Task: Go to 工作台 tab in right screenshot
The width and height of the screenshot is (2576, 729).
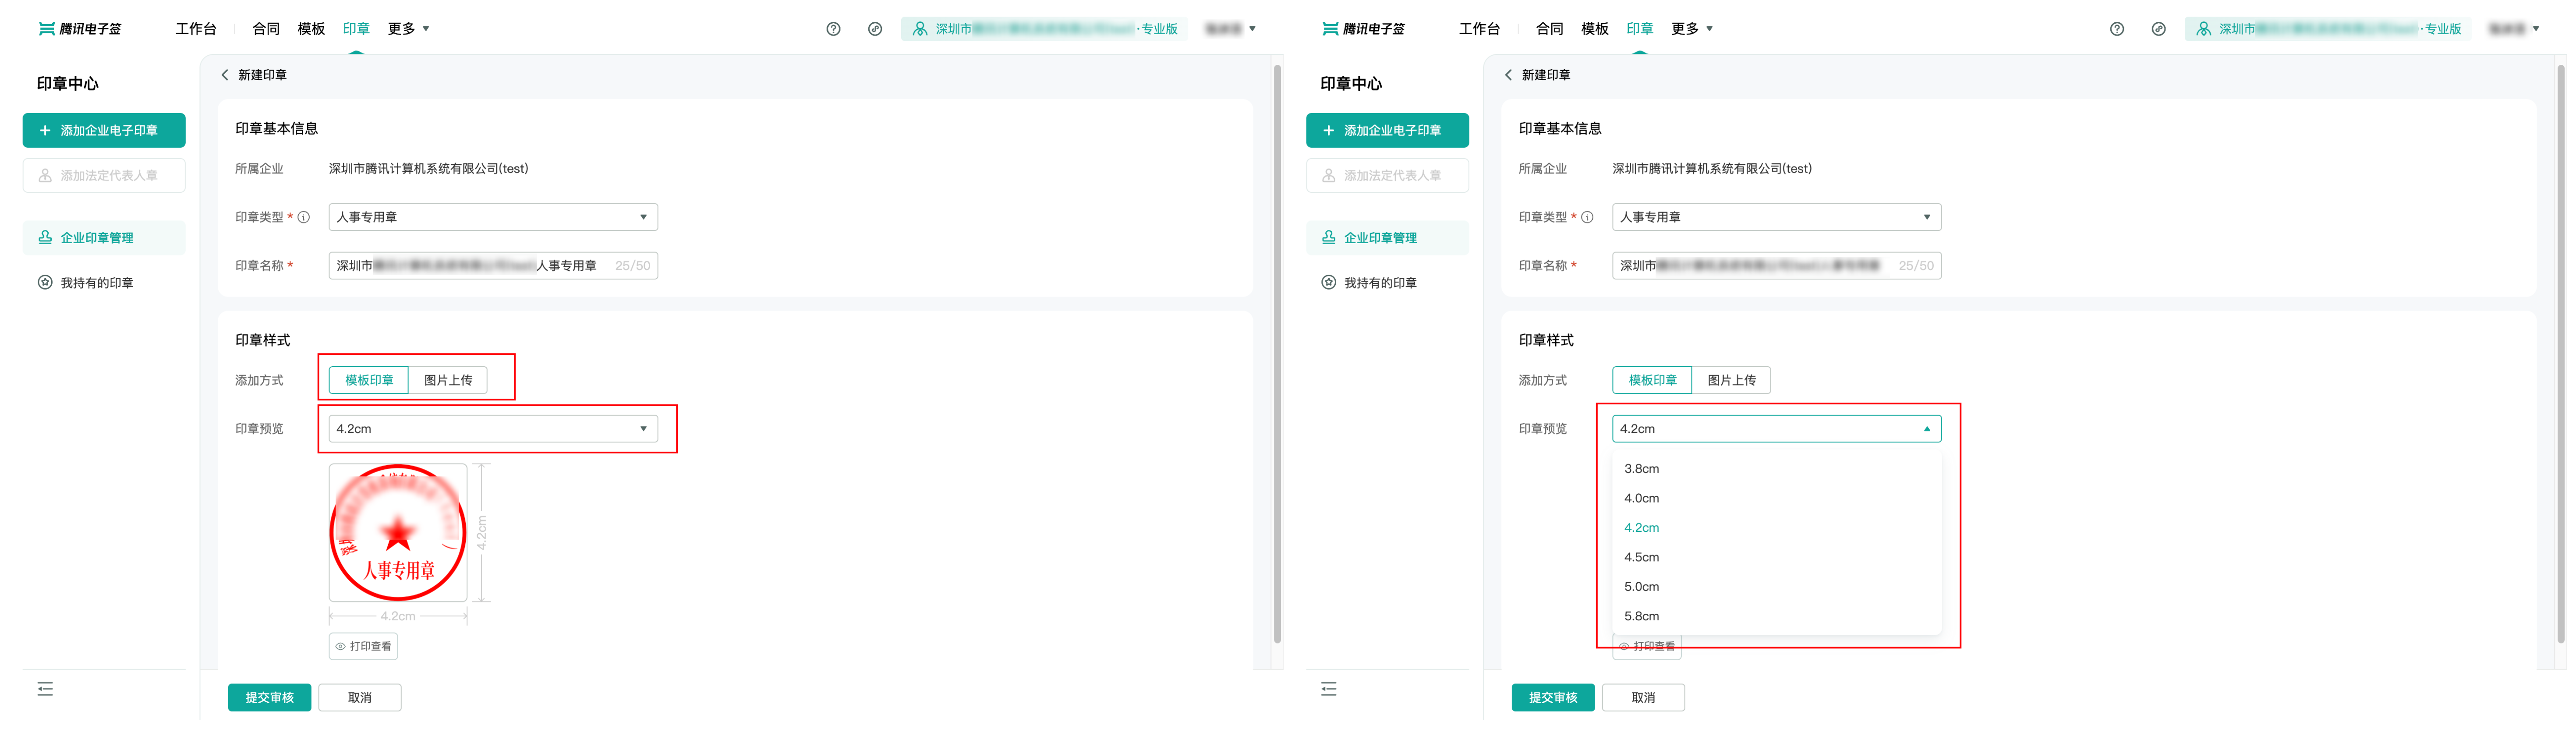Action: pos(1480,29)
